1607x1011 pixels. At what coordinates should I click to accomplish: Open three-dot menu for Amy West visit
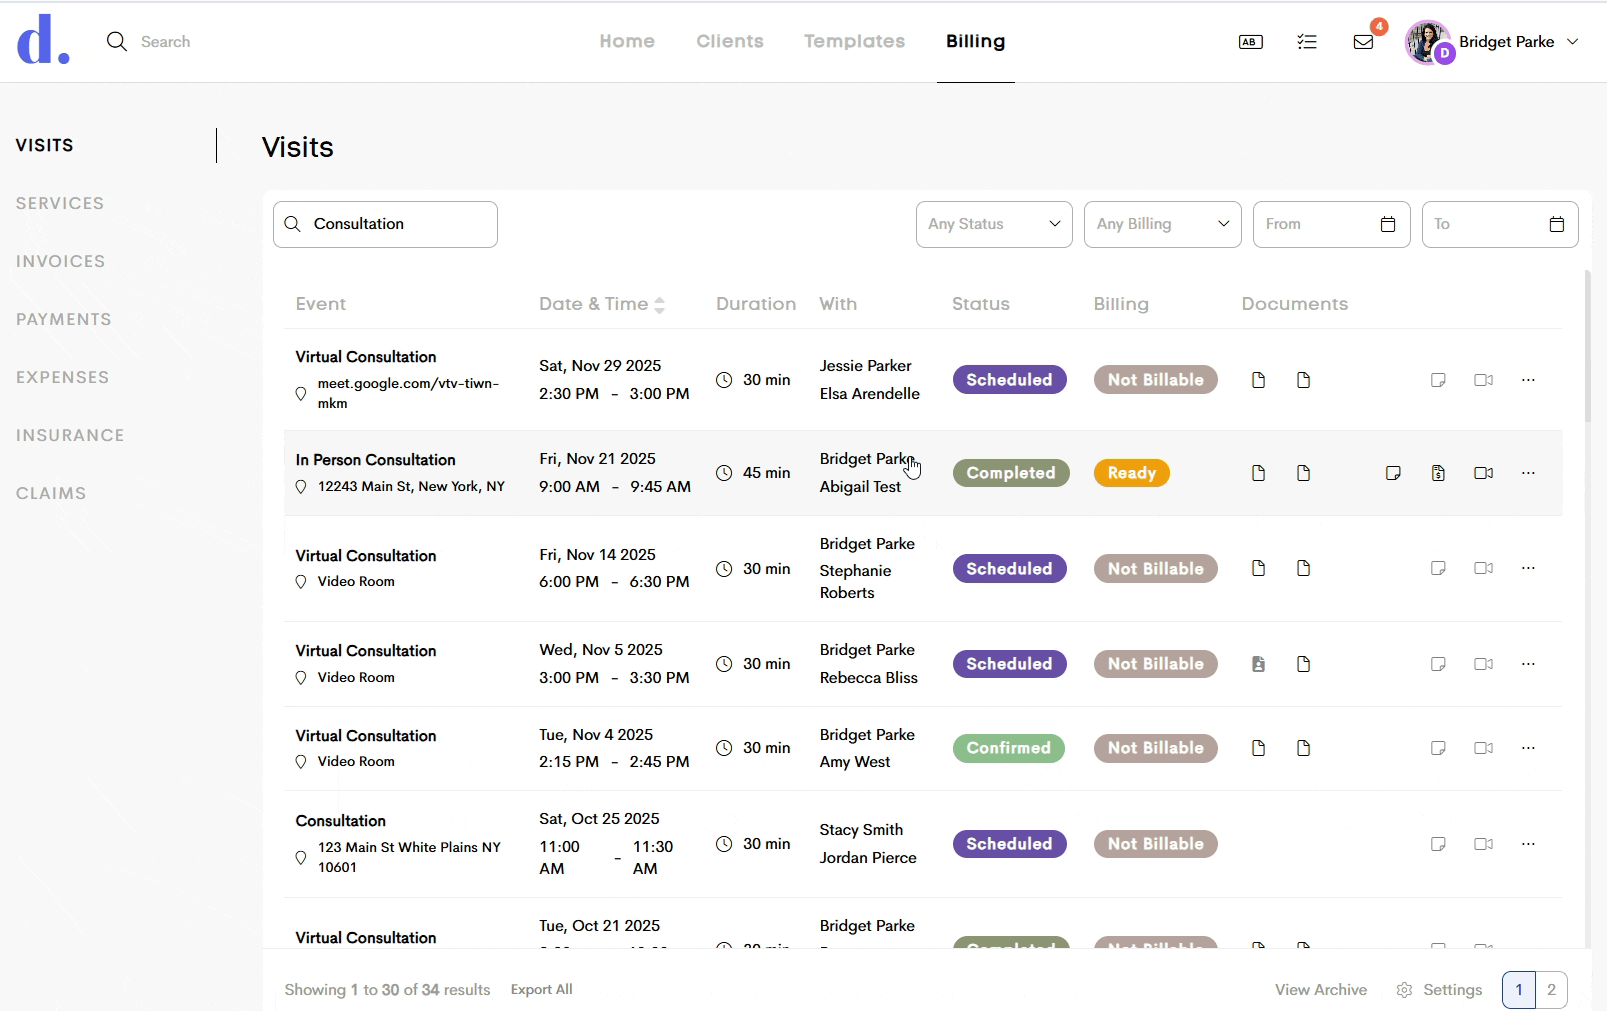(1528, 748)
